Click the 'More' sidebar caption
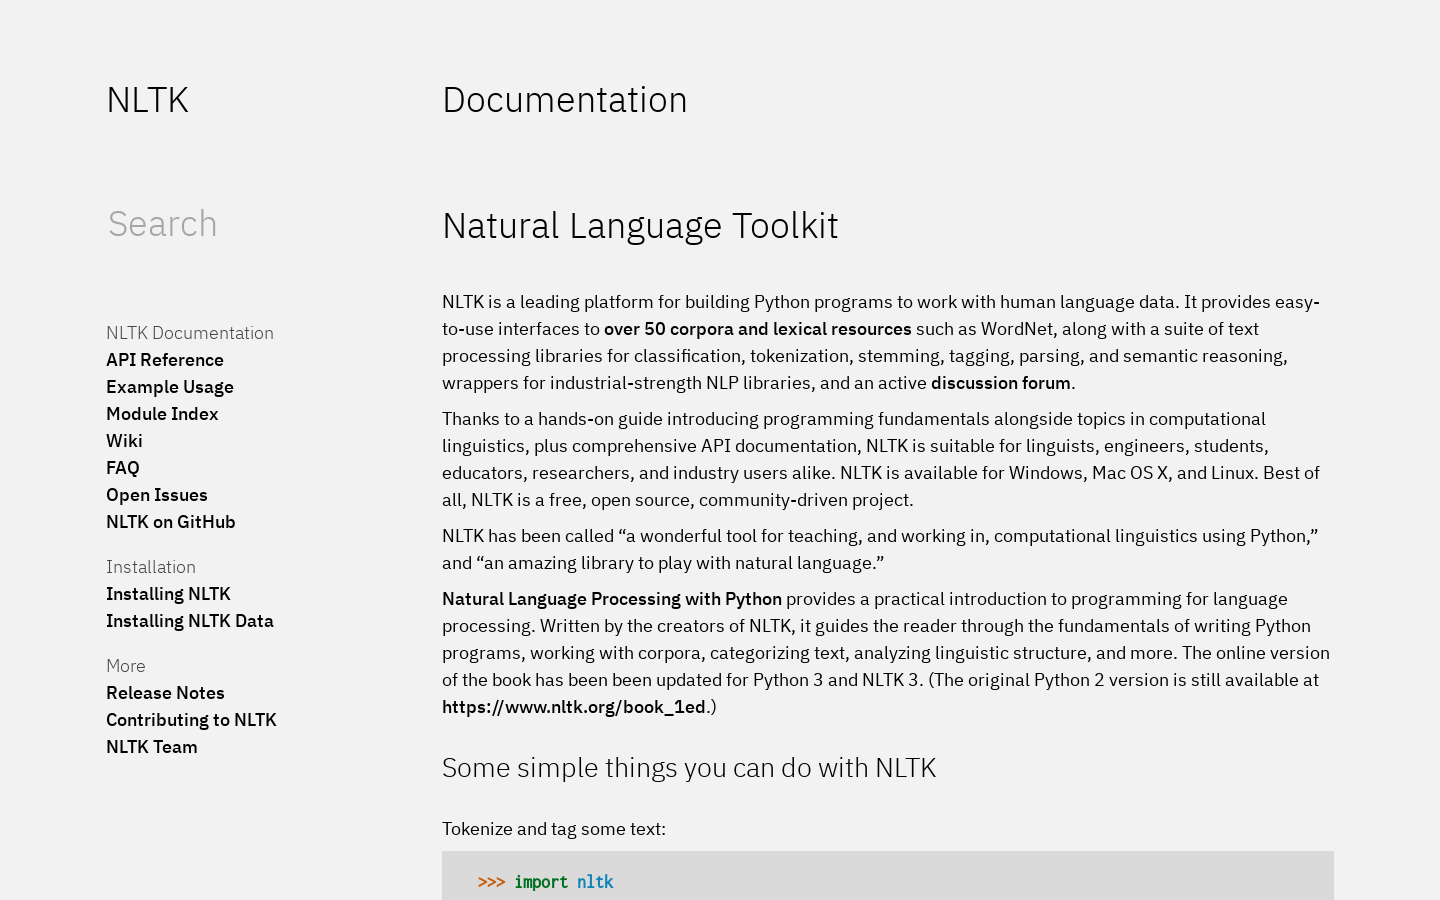 (126, 666)
